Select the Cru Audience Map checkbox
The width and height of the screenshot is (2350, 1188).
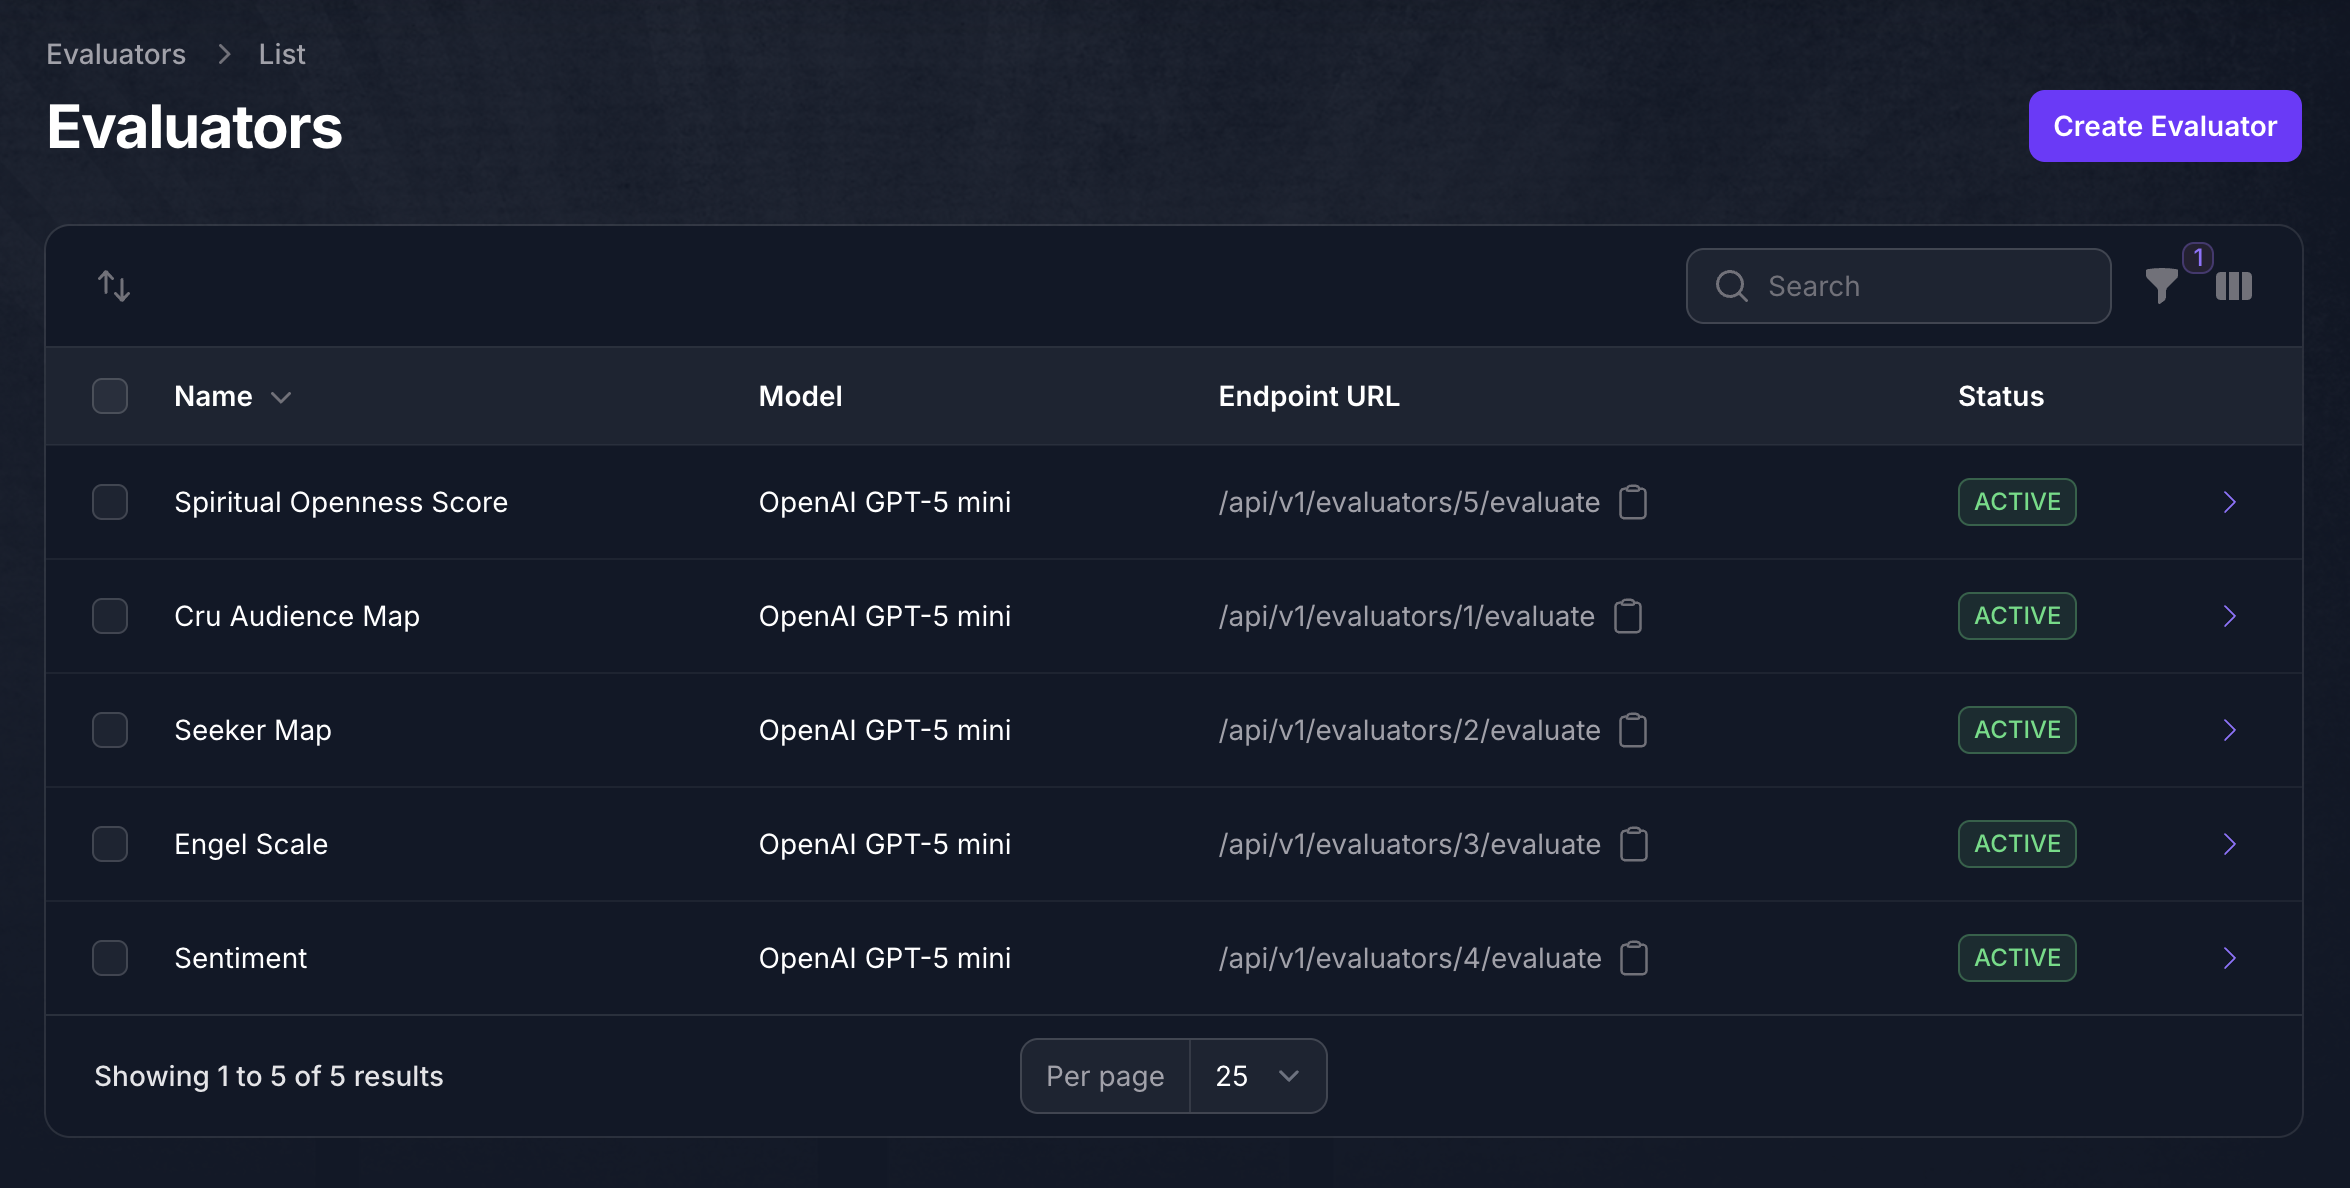[110, 616]
